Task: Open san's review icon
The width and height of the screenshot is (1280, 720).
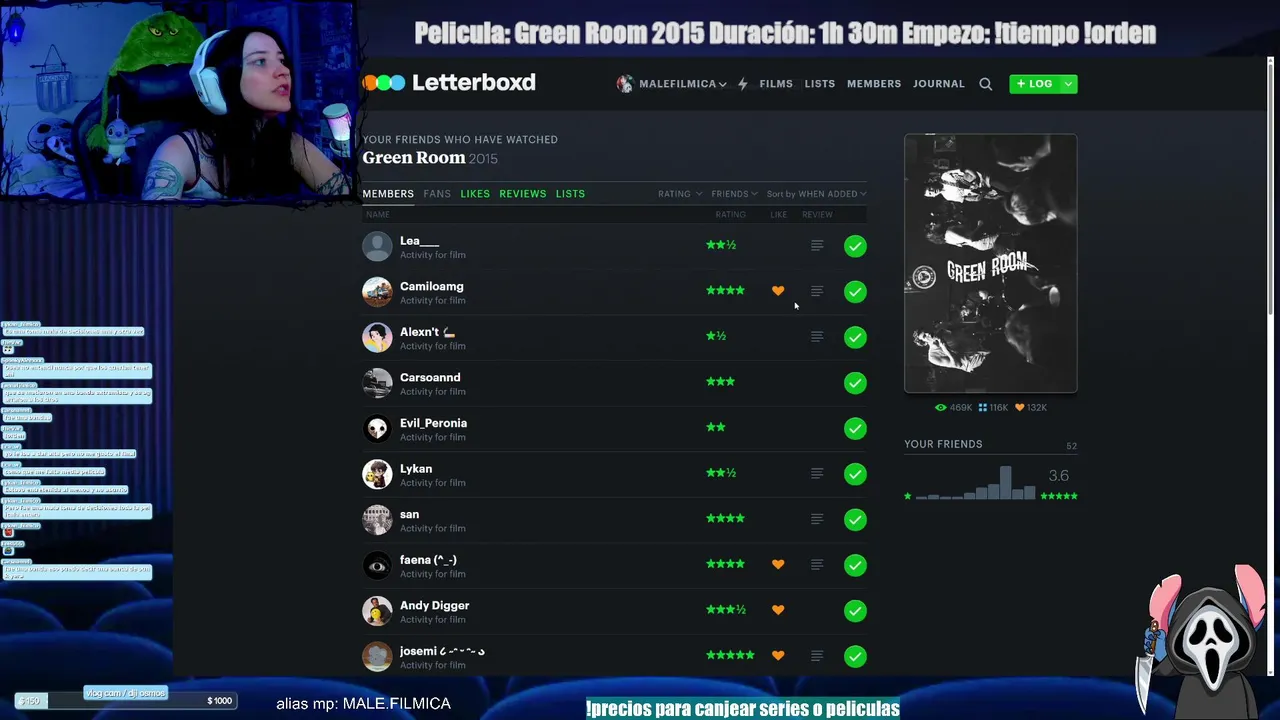Action: point(817,519)
